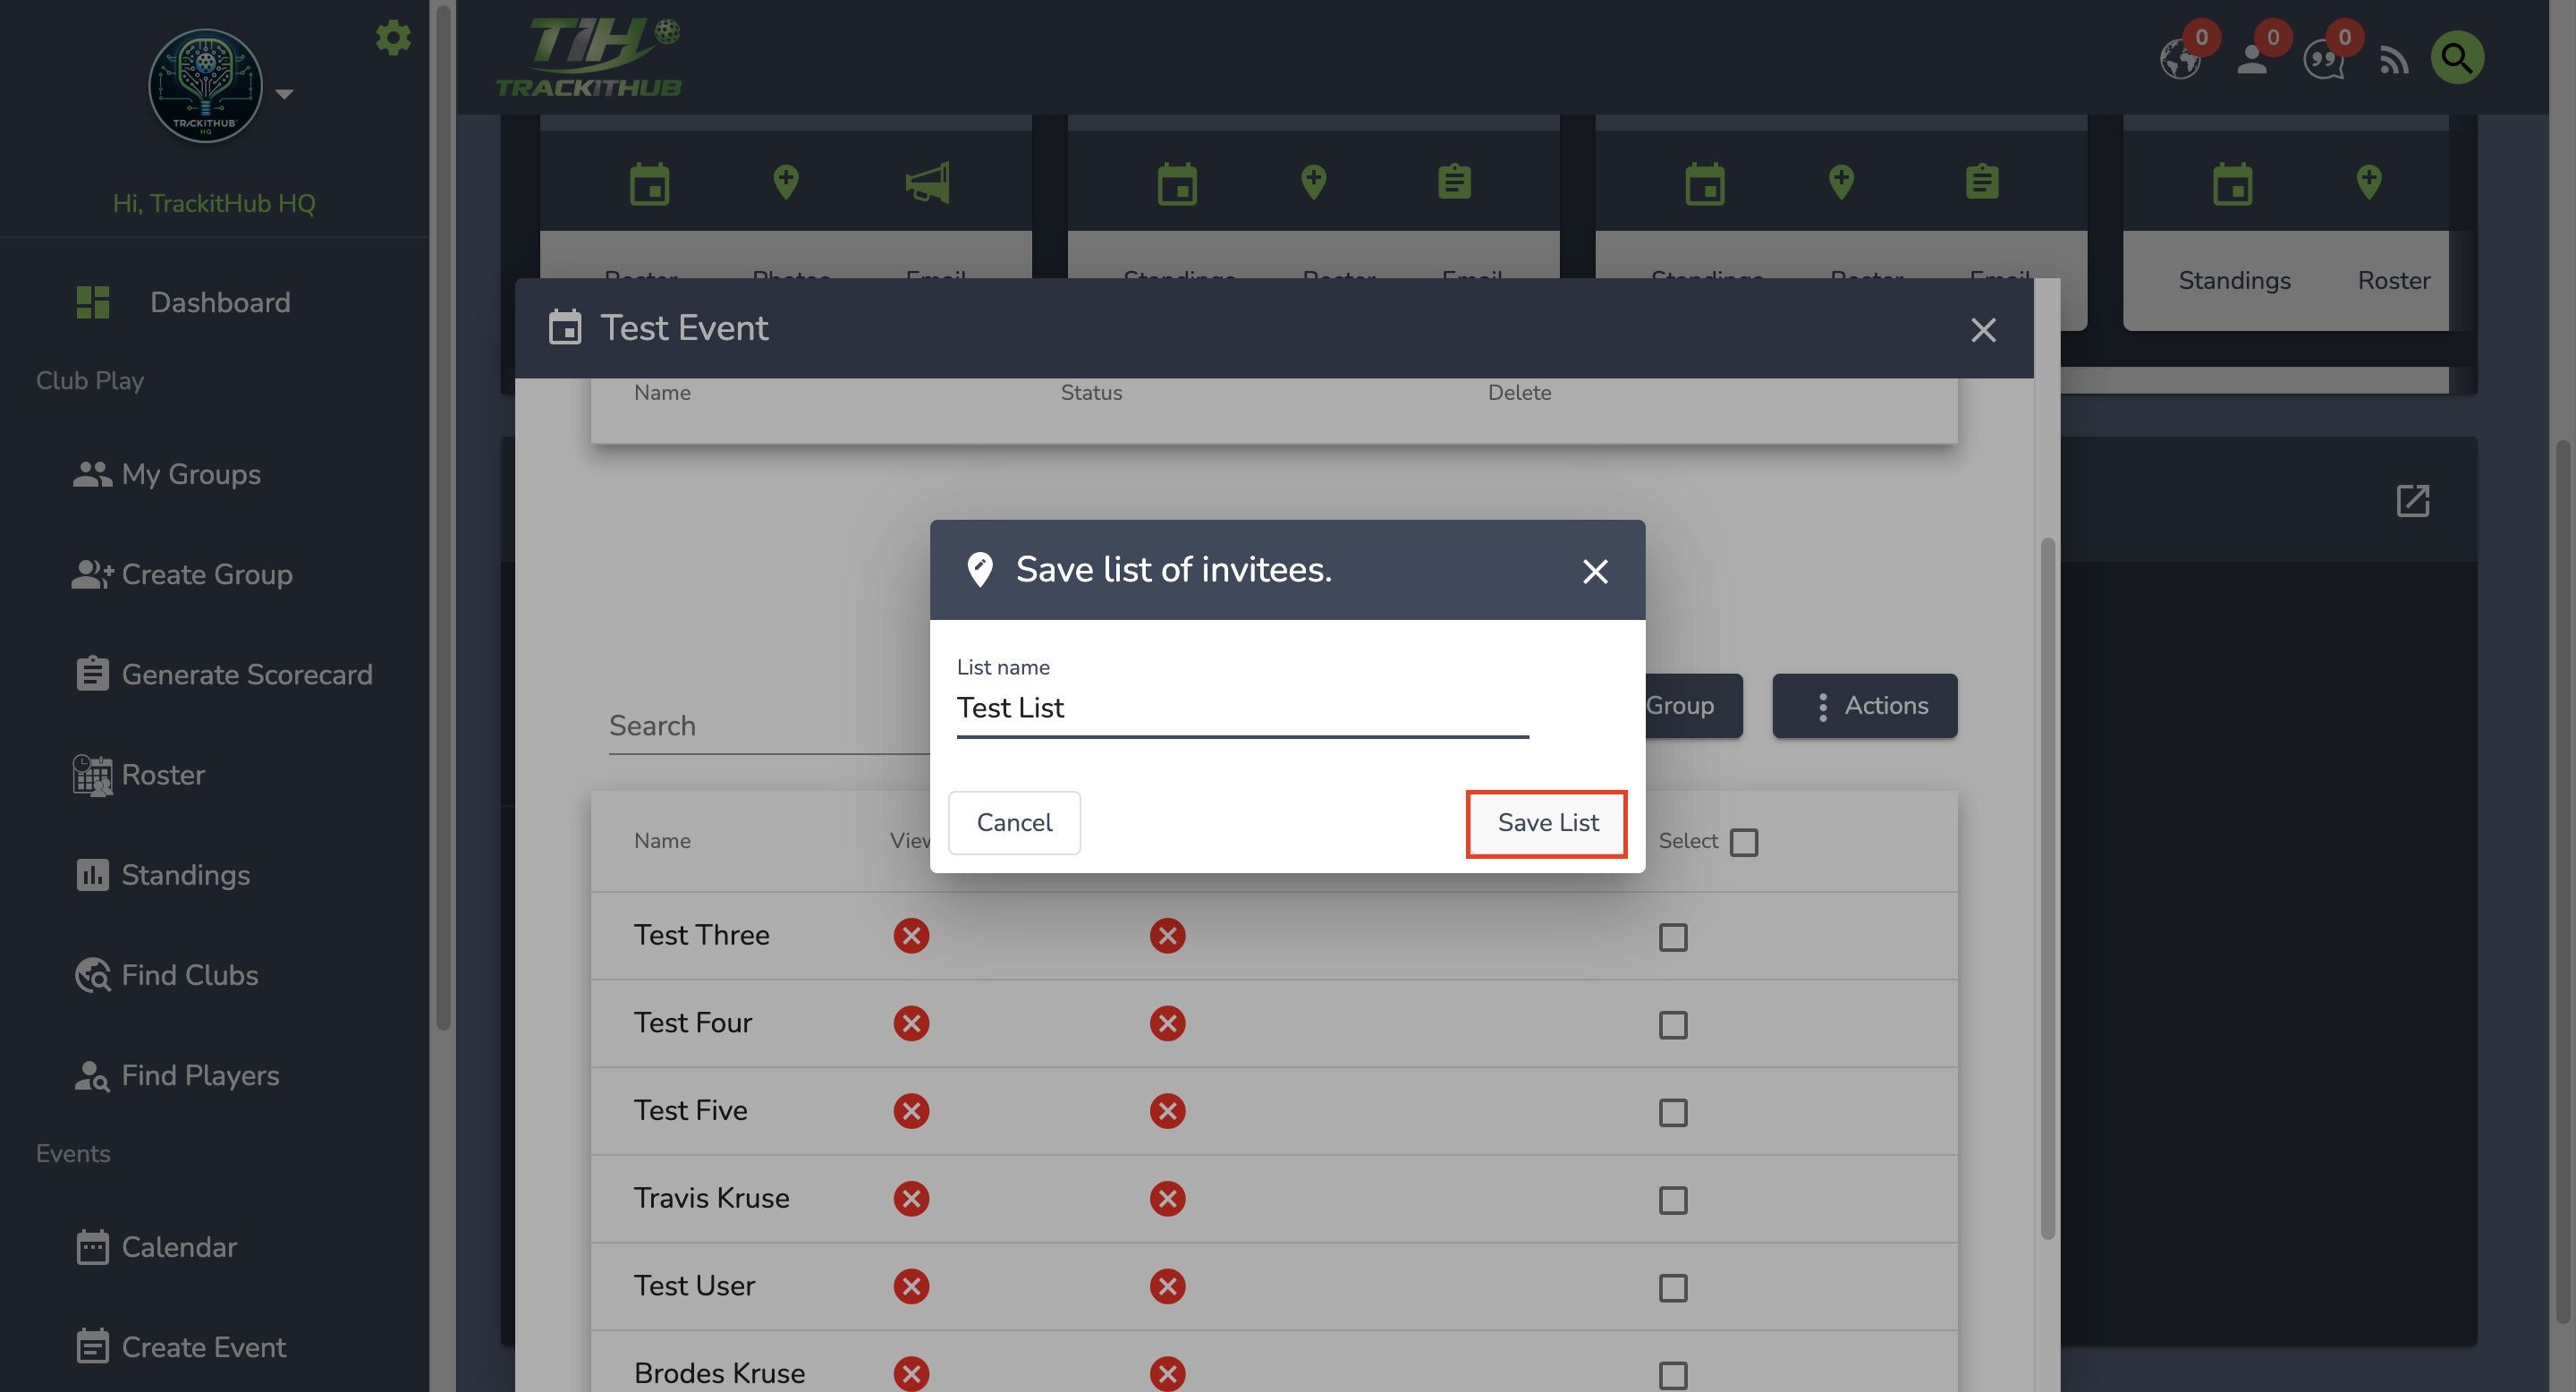The image size is (2576, 1392).
Task: Click calendar icon on first event card
Action: [650, 183]
